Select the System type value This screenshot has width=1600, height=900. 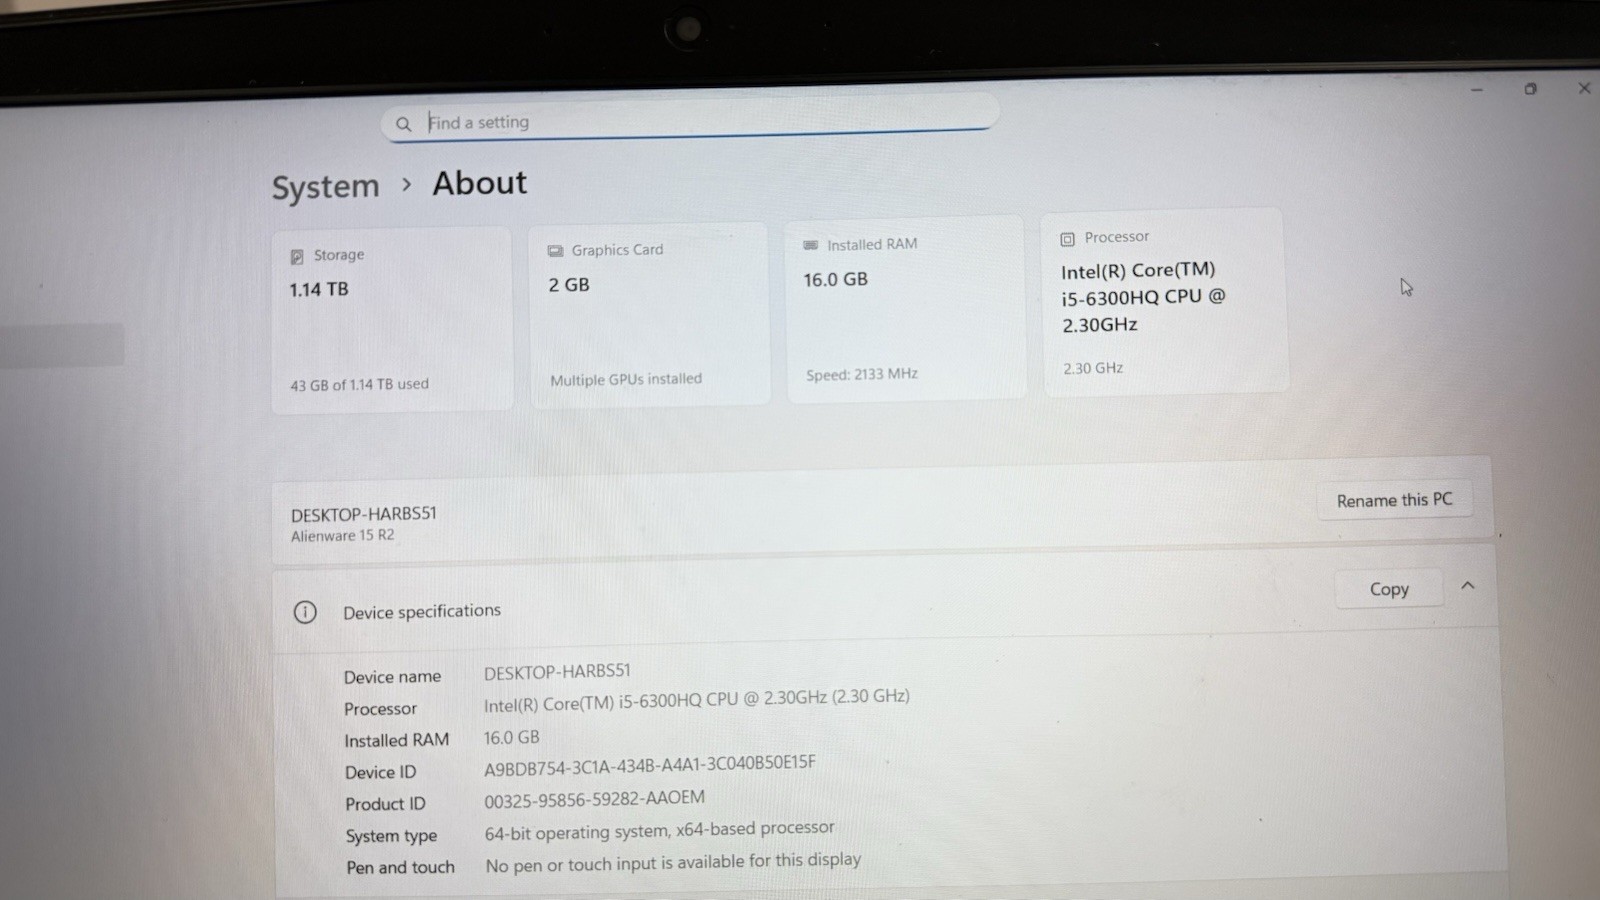pos(659,830)
